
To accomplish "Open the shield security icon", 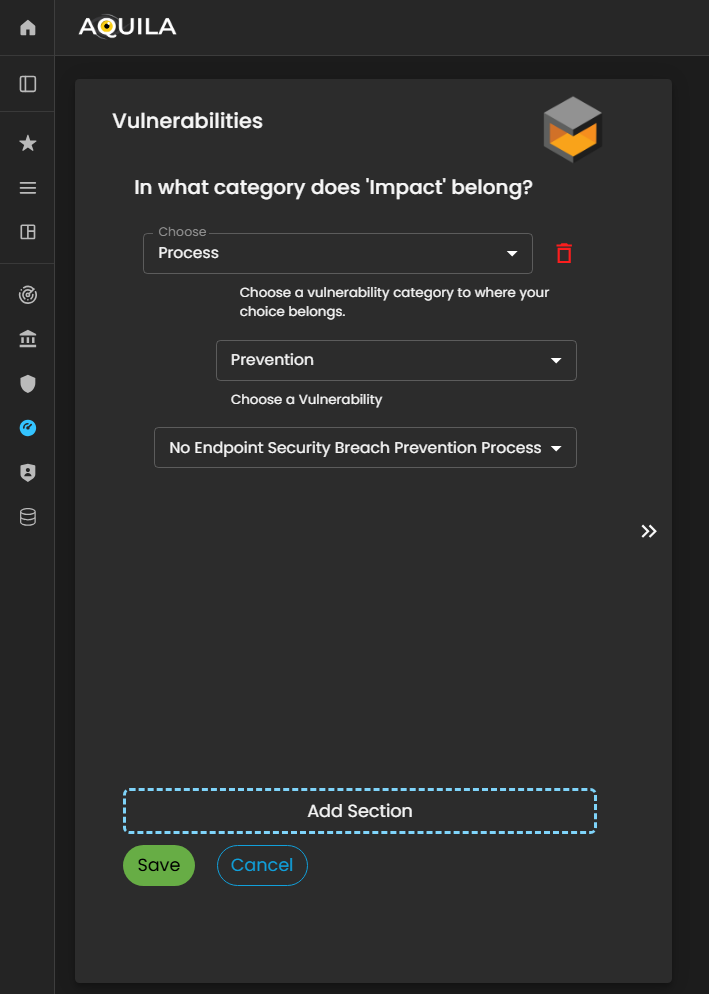I will (x=28, y=384).
